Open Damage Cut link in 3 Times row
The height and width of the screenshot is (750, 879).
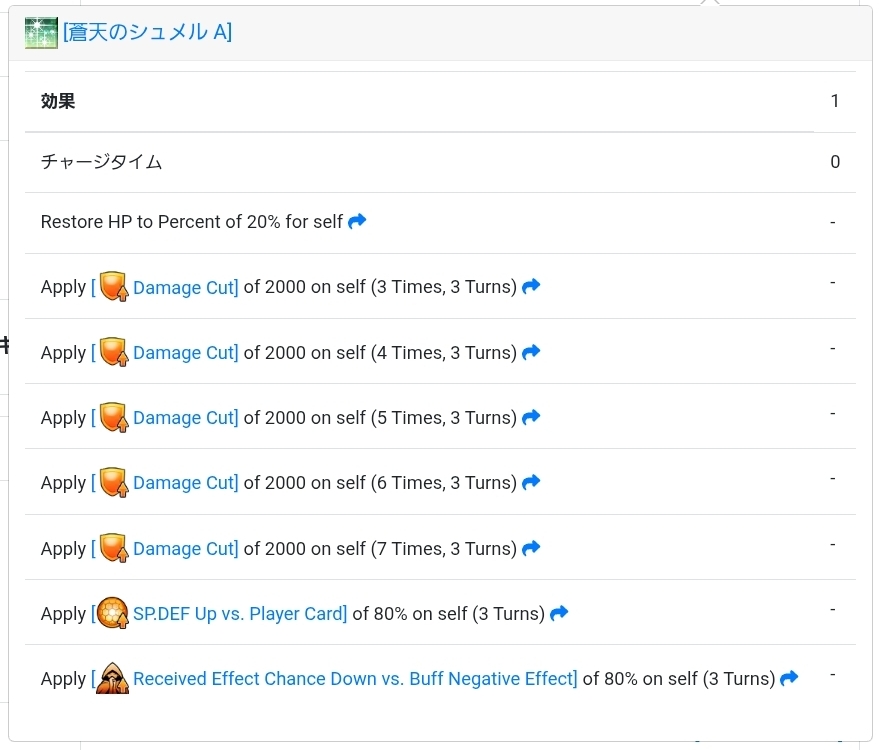coord(185,287)
